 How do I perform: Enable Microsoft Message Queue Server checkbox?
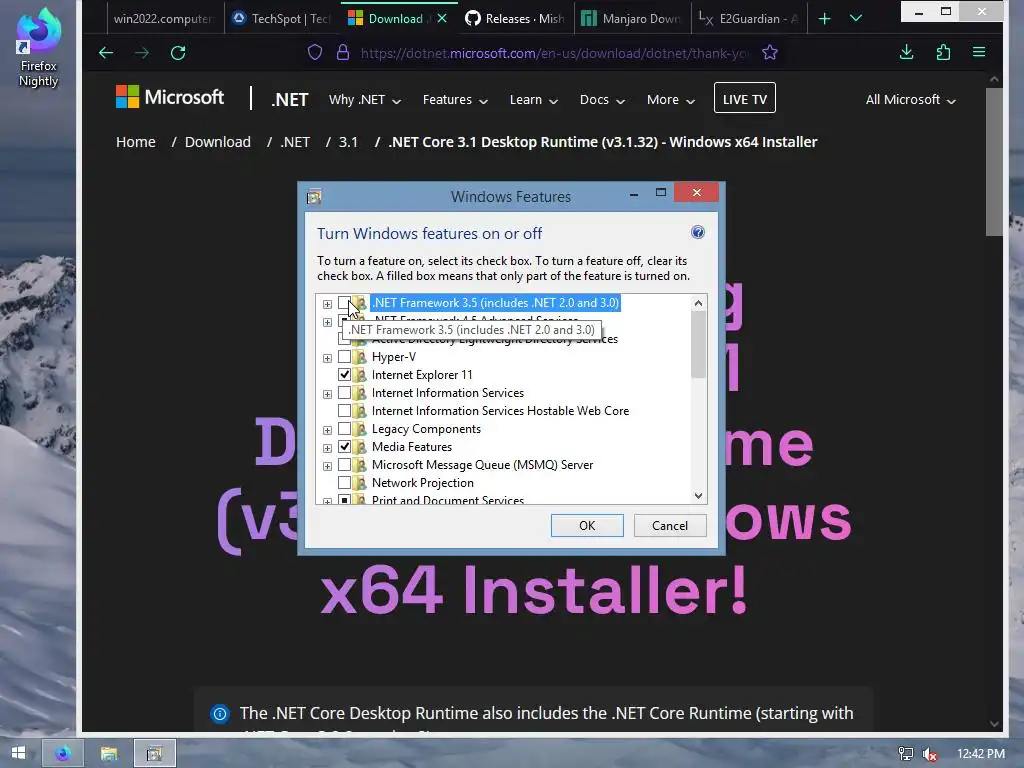tap(344, 465)
